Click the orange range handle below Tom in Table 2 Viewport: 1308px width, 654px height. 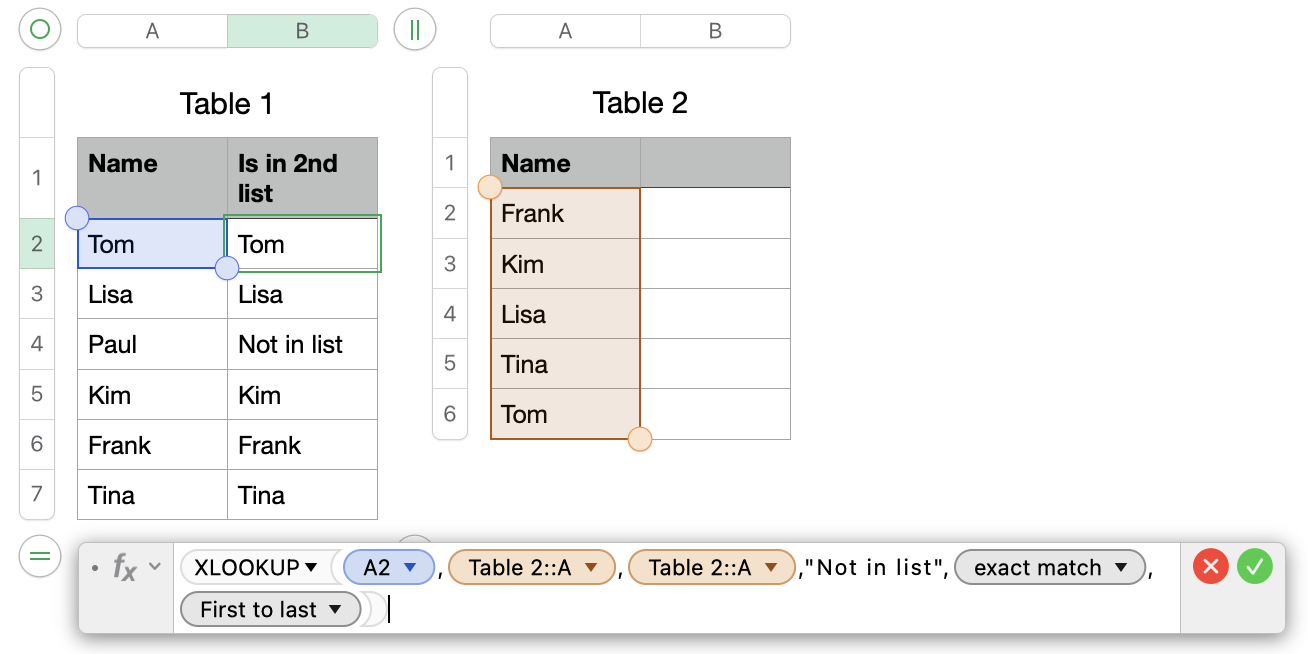(639, 439)
